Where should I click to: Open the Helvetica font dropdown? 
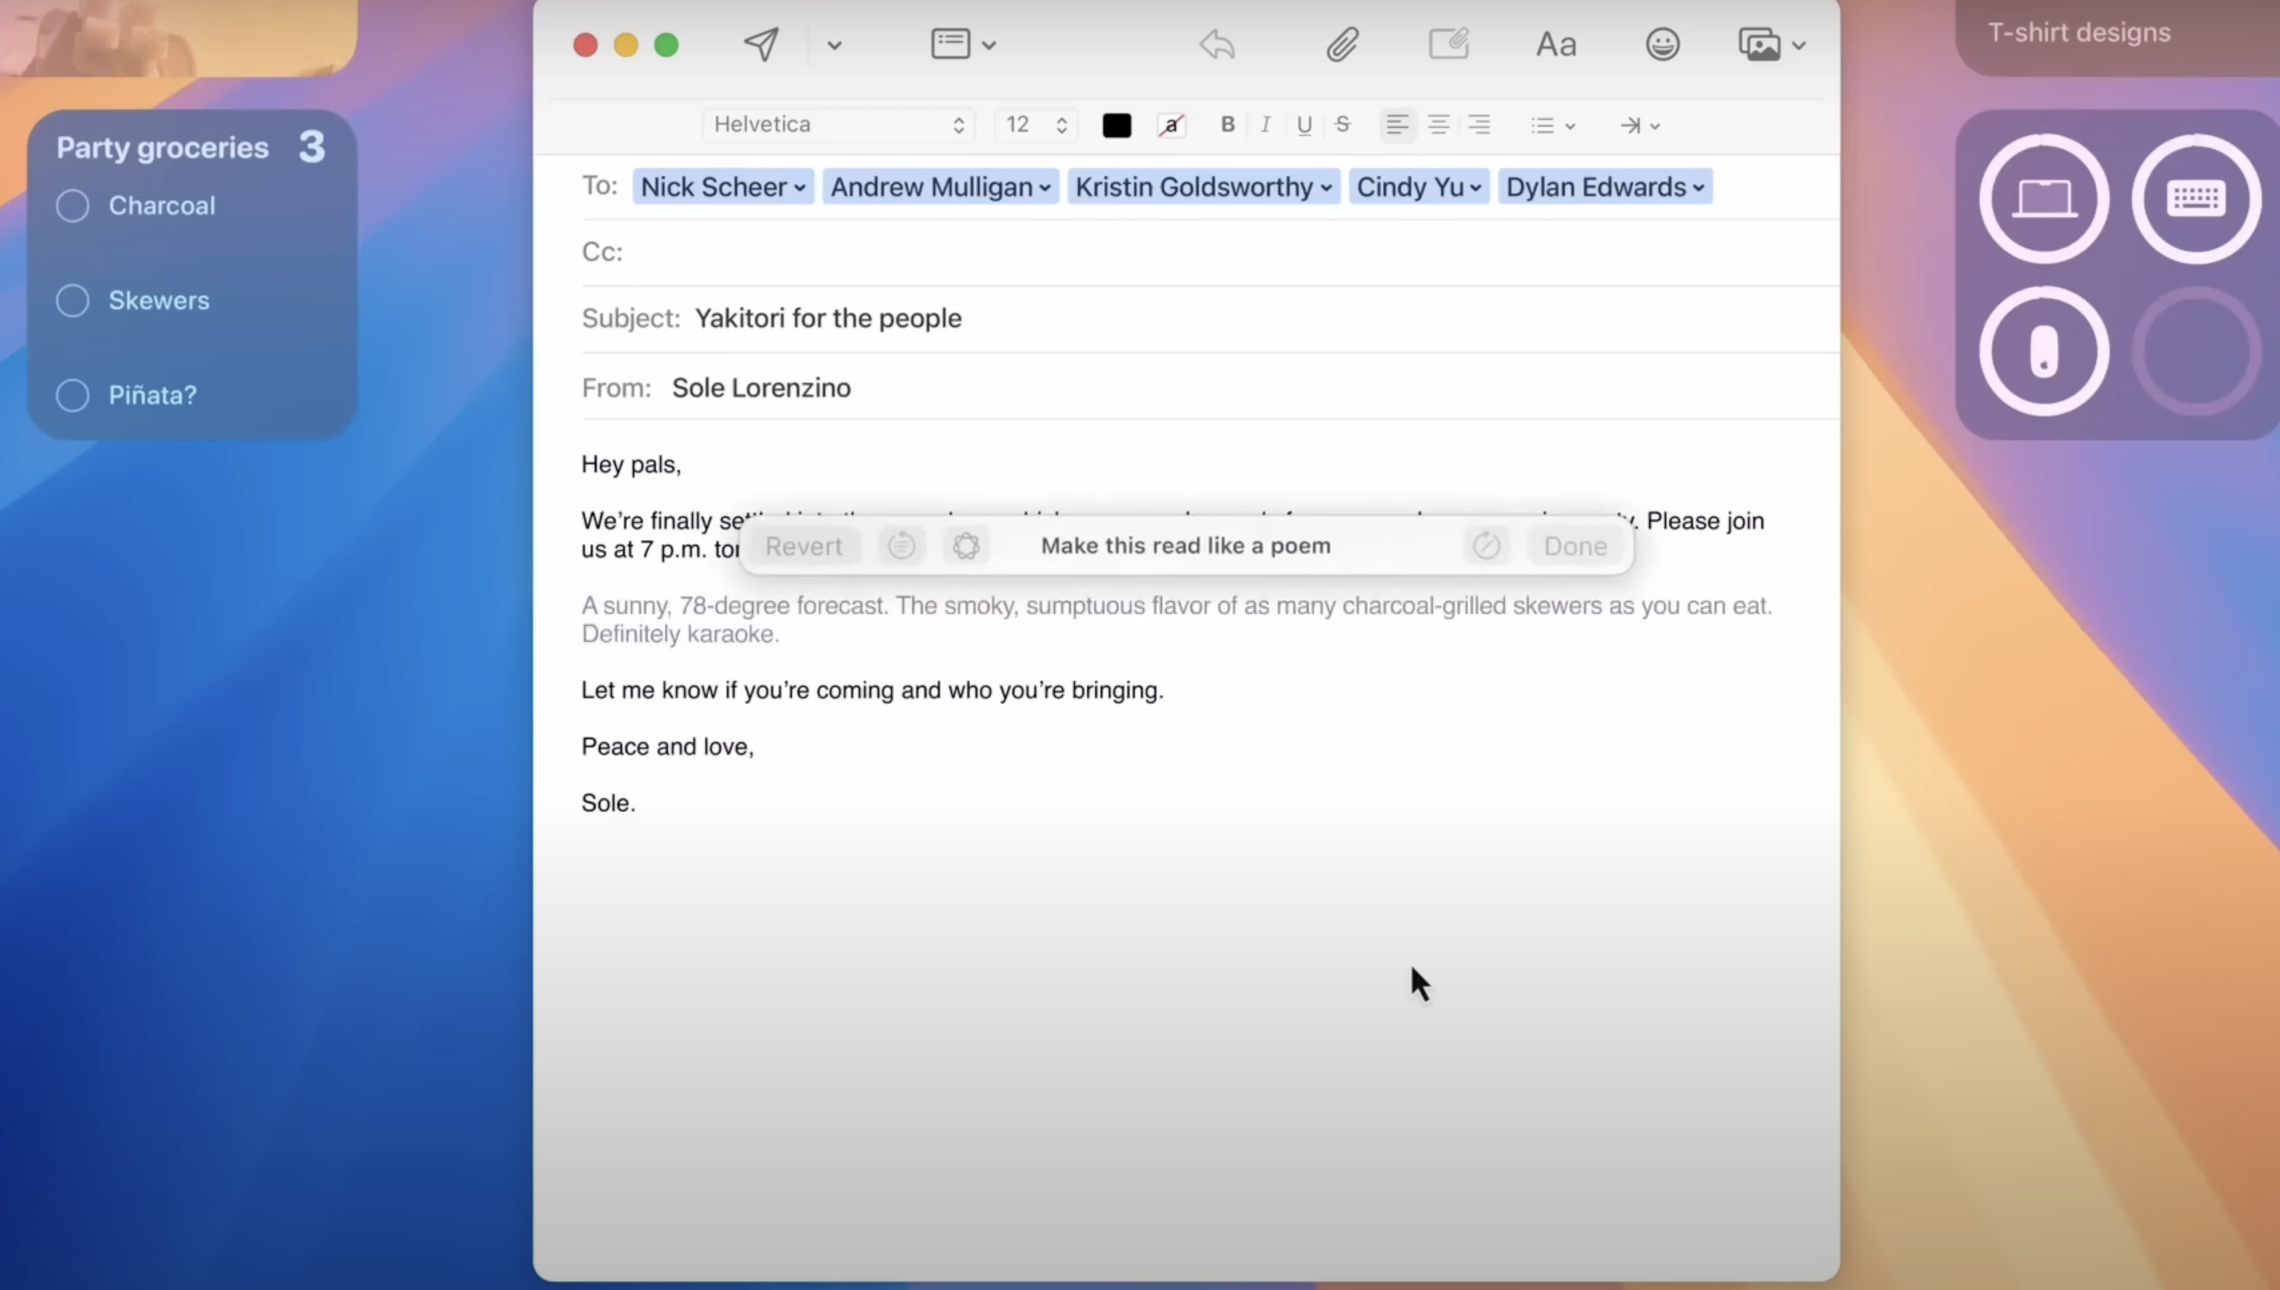(x=837, y=124)
